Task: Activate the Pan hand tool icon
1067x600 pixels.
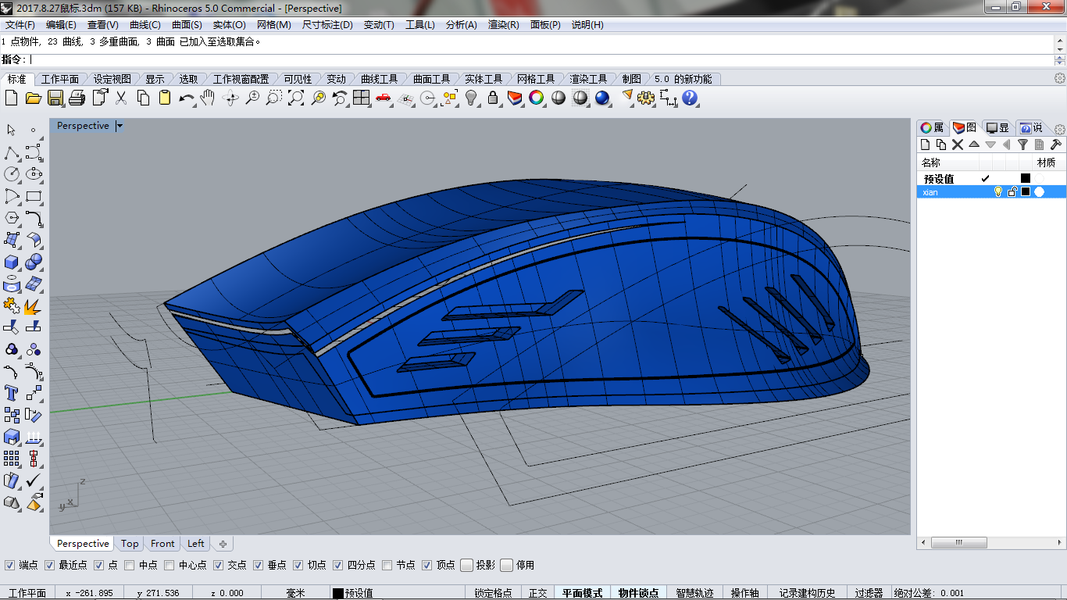Action: point(208,98)
